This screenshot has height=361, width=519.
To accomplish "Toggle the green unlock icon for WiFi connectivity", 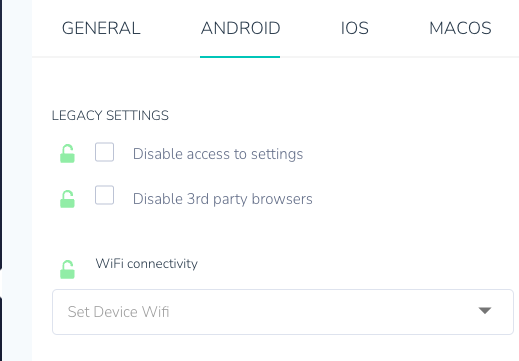I will point(67,269).
